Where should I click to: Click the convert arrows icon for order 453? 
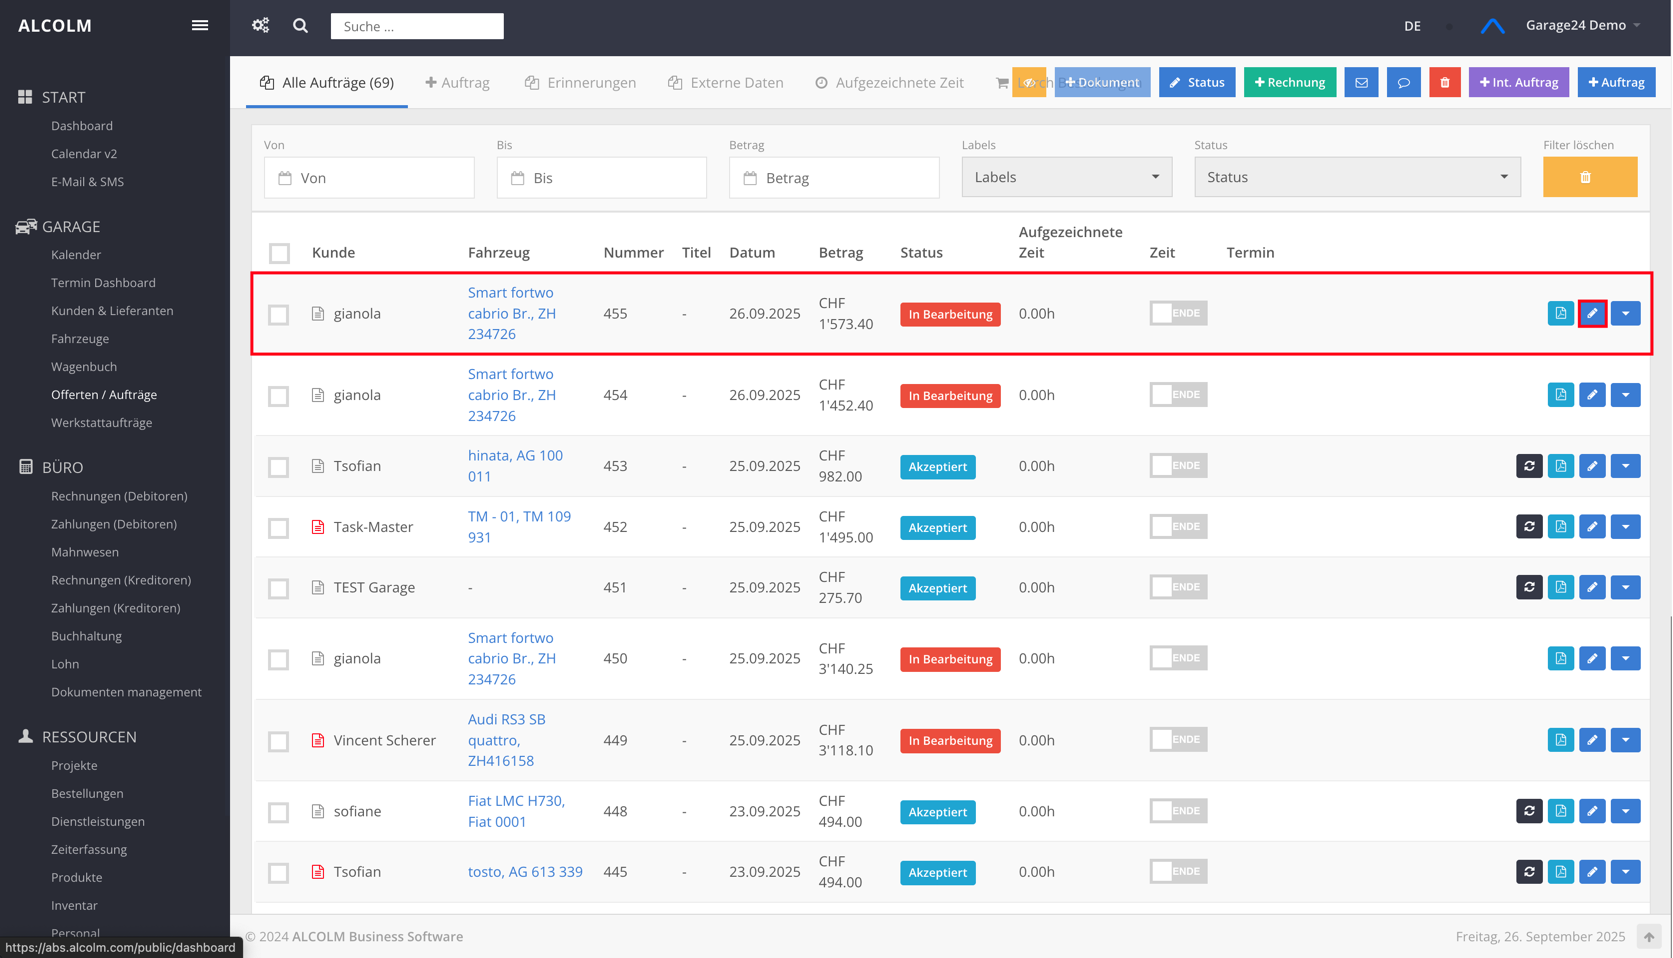[1529, 466]
